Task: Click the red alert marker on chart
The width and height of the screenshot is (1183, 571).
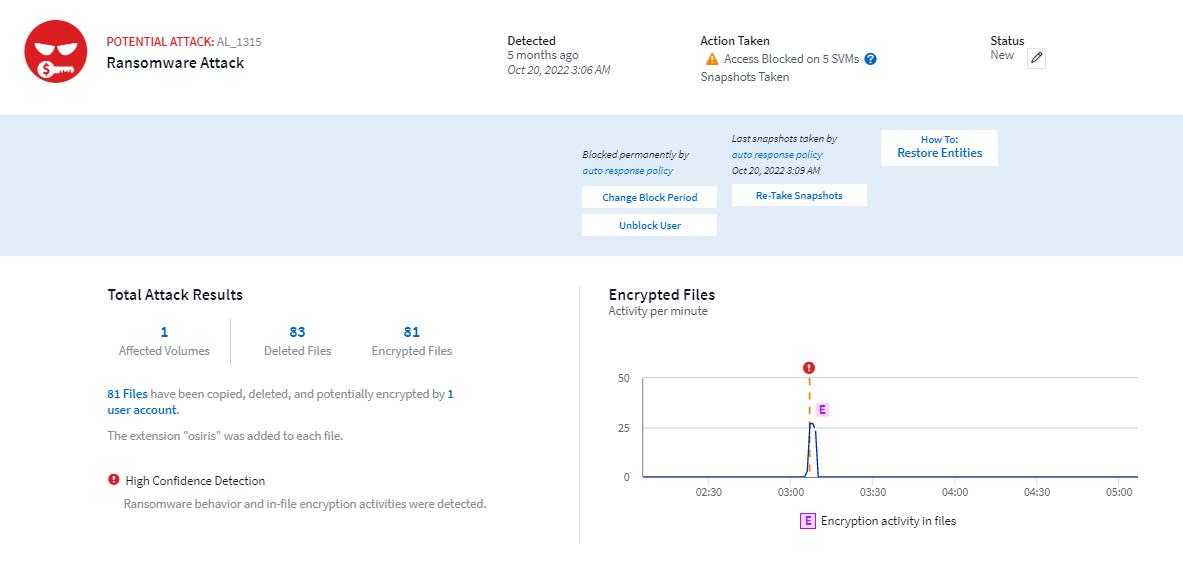Action: 809,368
